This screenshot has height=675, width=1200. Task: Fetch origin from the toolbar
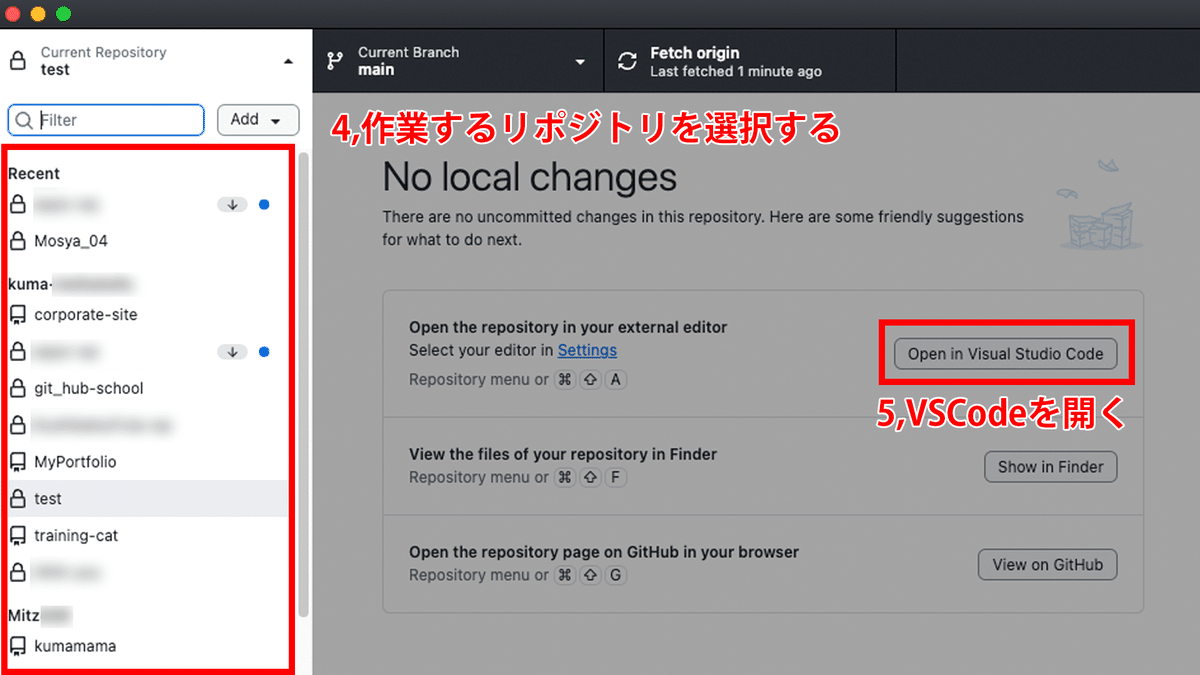pyautogui.click(x=750, y=61)
